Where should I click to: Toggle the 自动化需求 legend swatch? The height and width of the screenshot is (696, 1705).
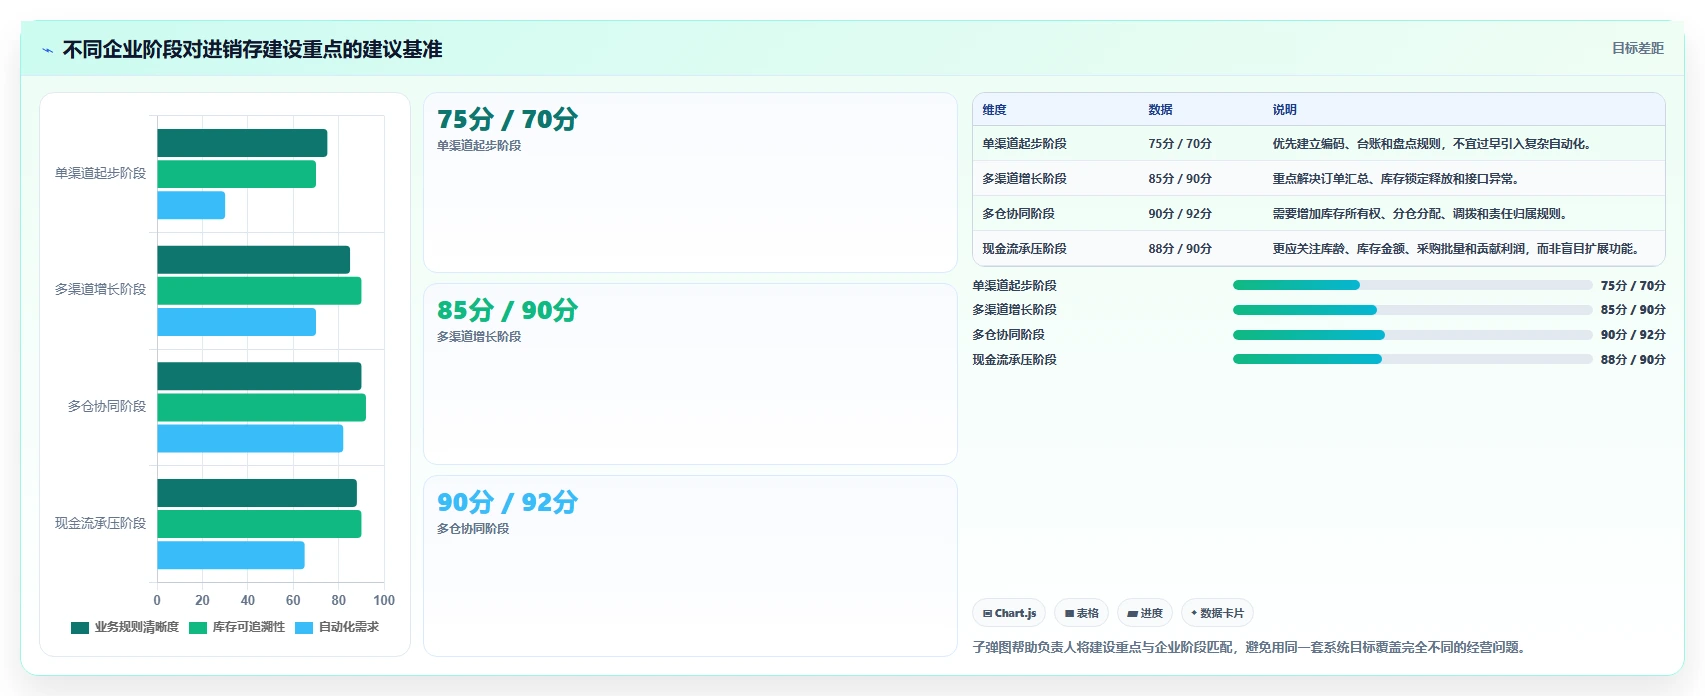pos(304,628)
